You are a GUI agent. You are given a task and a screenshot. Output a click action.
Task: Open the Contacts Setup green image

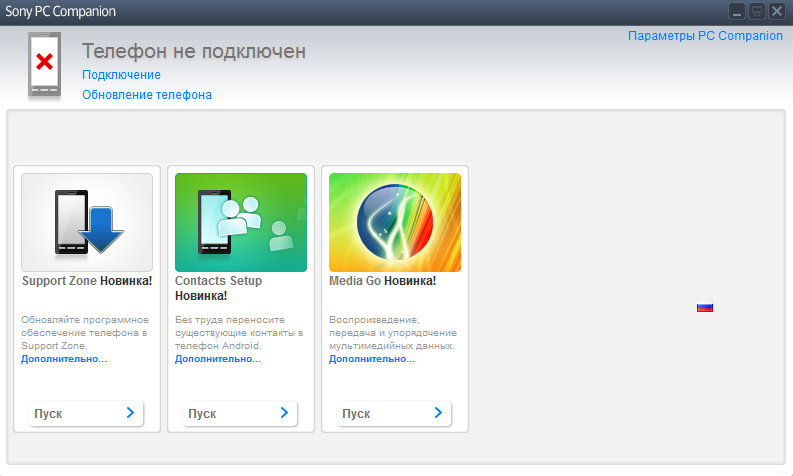click(x=241, y=223)
